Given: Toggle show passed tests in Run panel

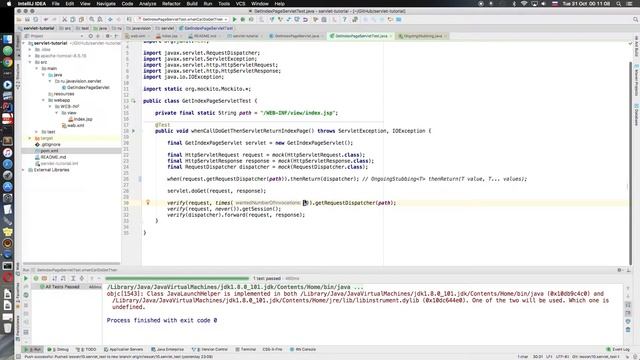Looking at the screenshot, I should 36,278.
